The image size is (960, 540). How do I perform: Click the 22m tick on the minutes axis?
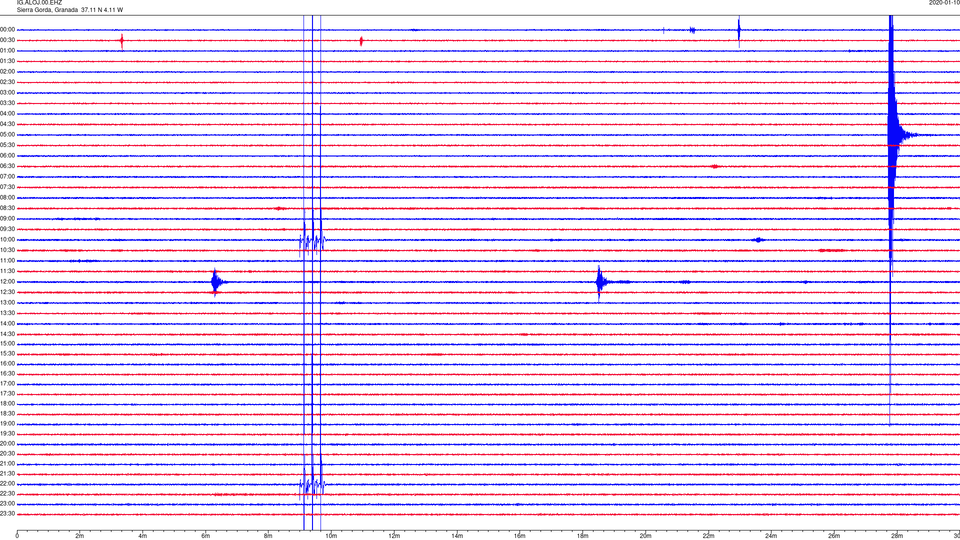coord(708,536)
